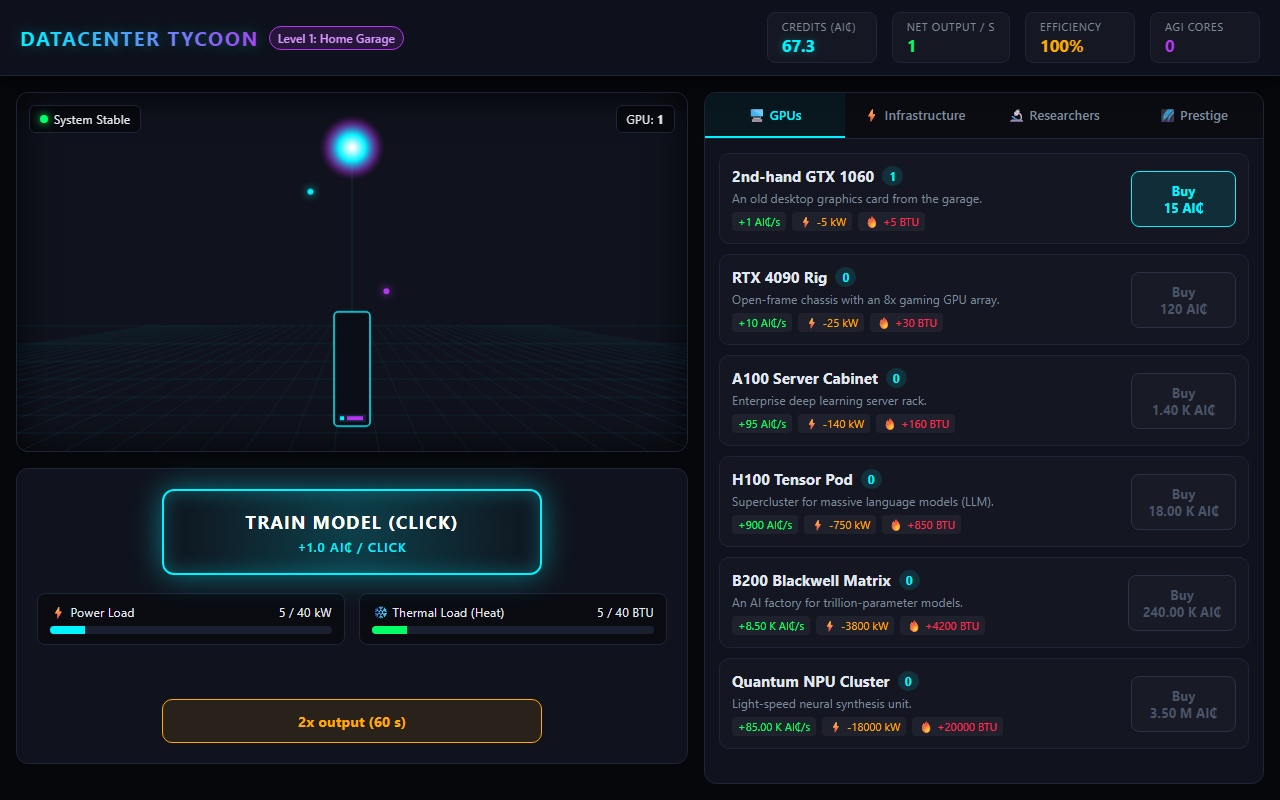
Task: Click the Net Output per second stat
Action: click(951, 38)
